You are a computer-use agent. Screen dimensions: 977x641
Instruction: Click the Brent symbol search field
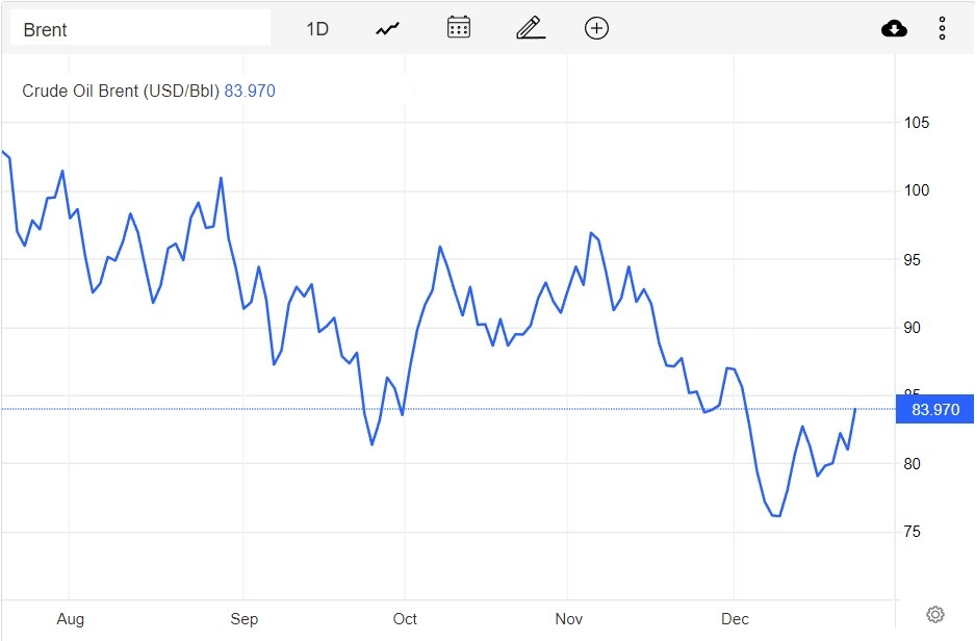[140, 29]
